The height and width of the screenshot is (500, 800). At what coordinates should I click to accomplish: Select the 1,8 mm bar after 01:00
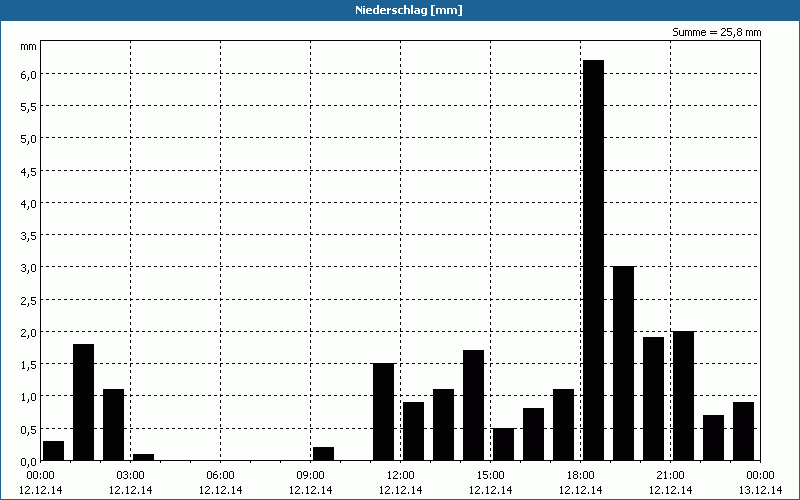click(84, 403)
